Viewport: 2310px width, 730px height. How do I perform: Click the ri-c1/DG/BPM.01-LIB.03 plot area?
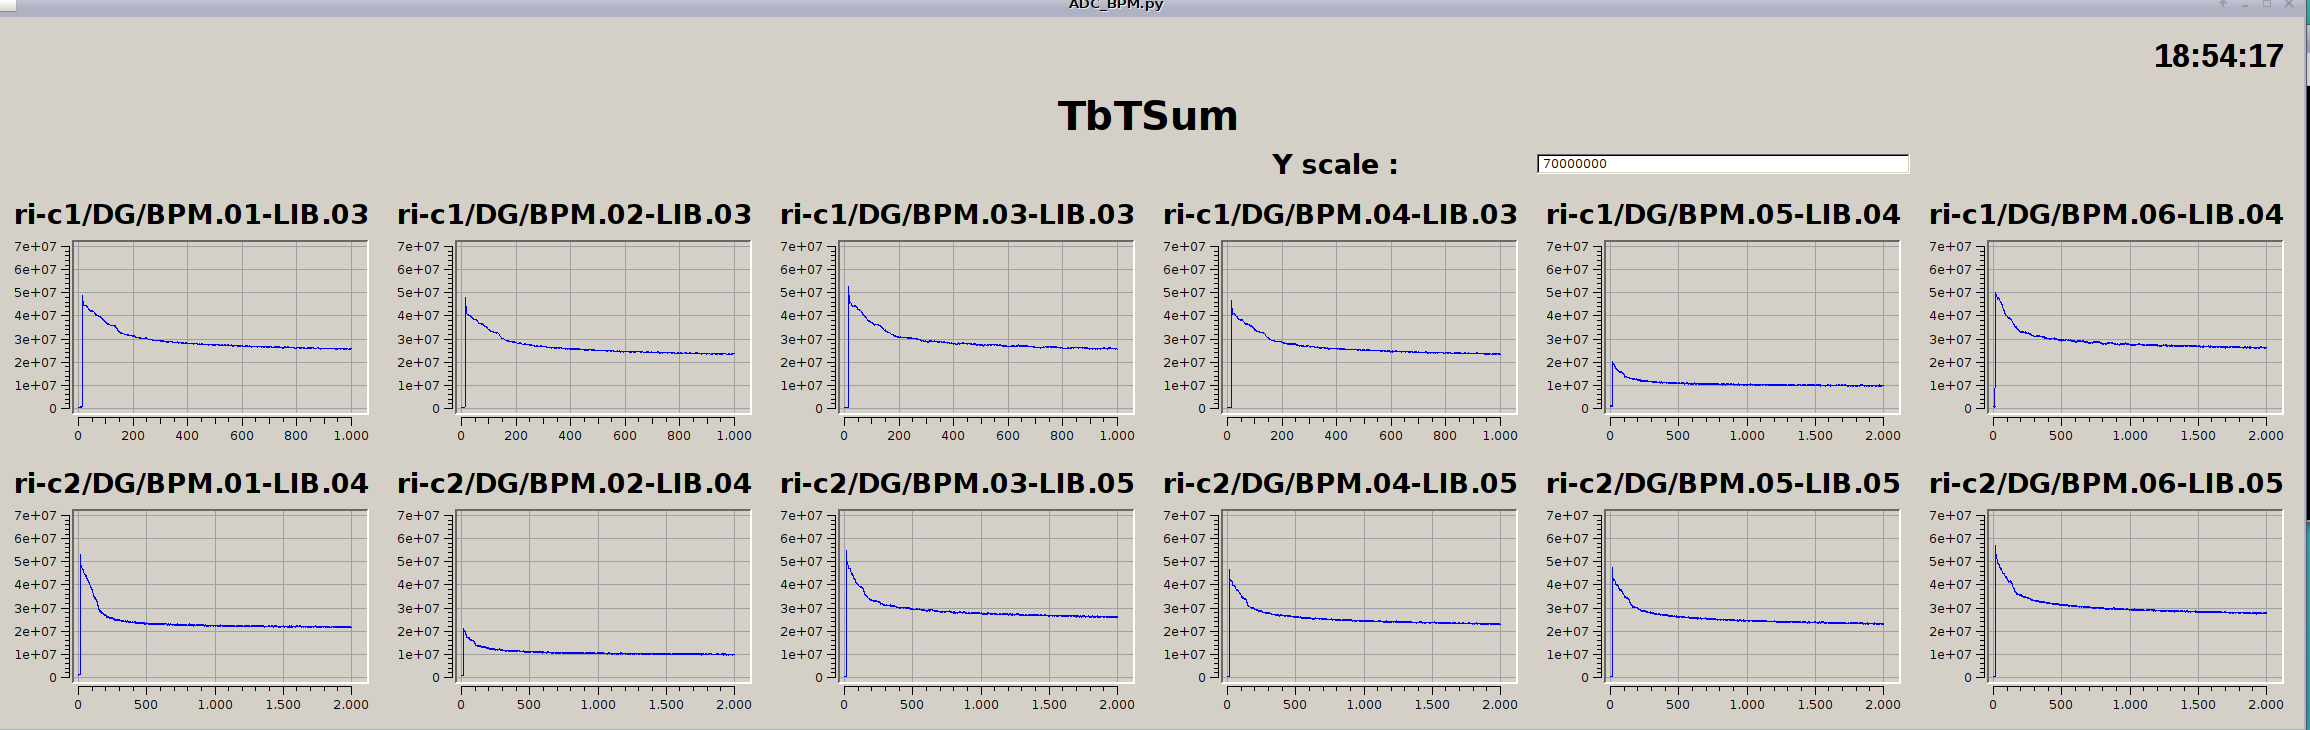click(x=221, y=327)
